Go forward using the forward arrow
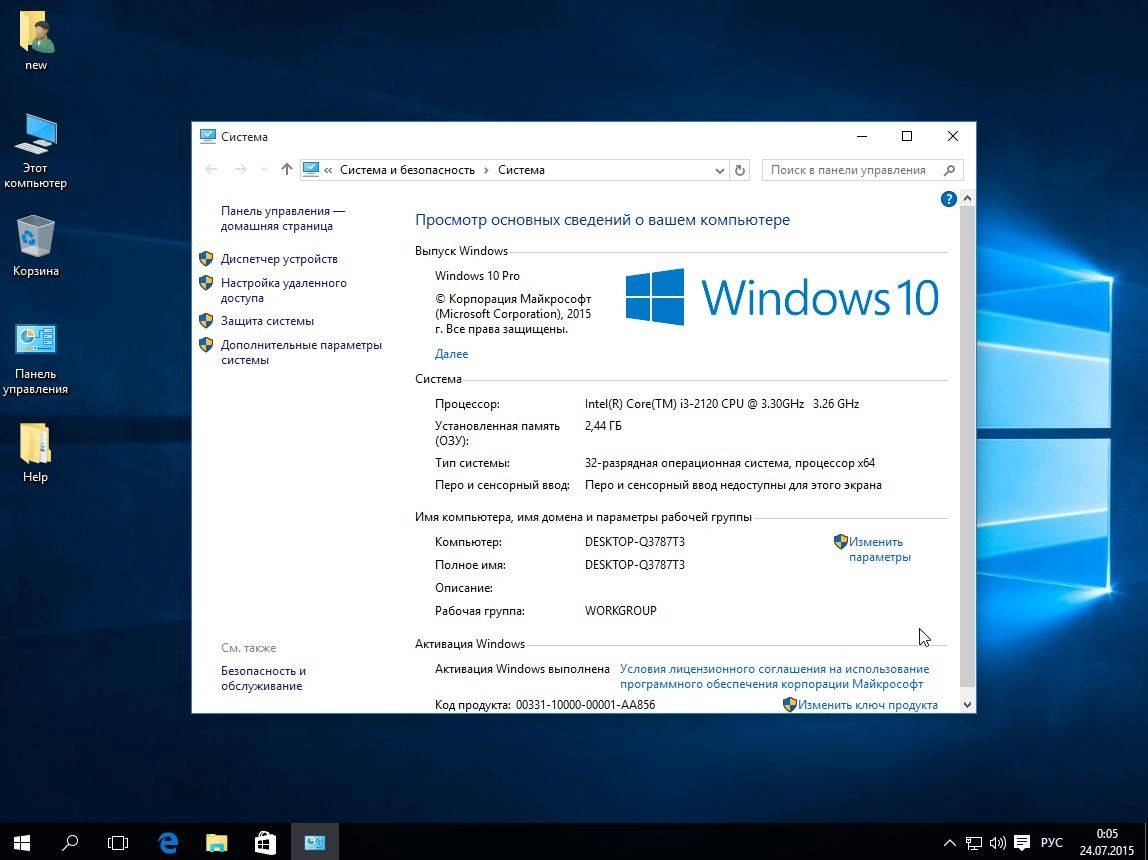1148x860 pixels. pyautogui.click(x=240, y=170)
